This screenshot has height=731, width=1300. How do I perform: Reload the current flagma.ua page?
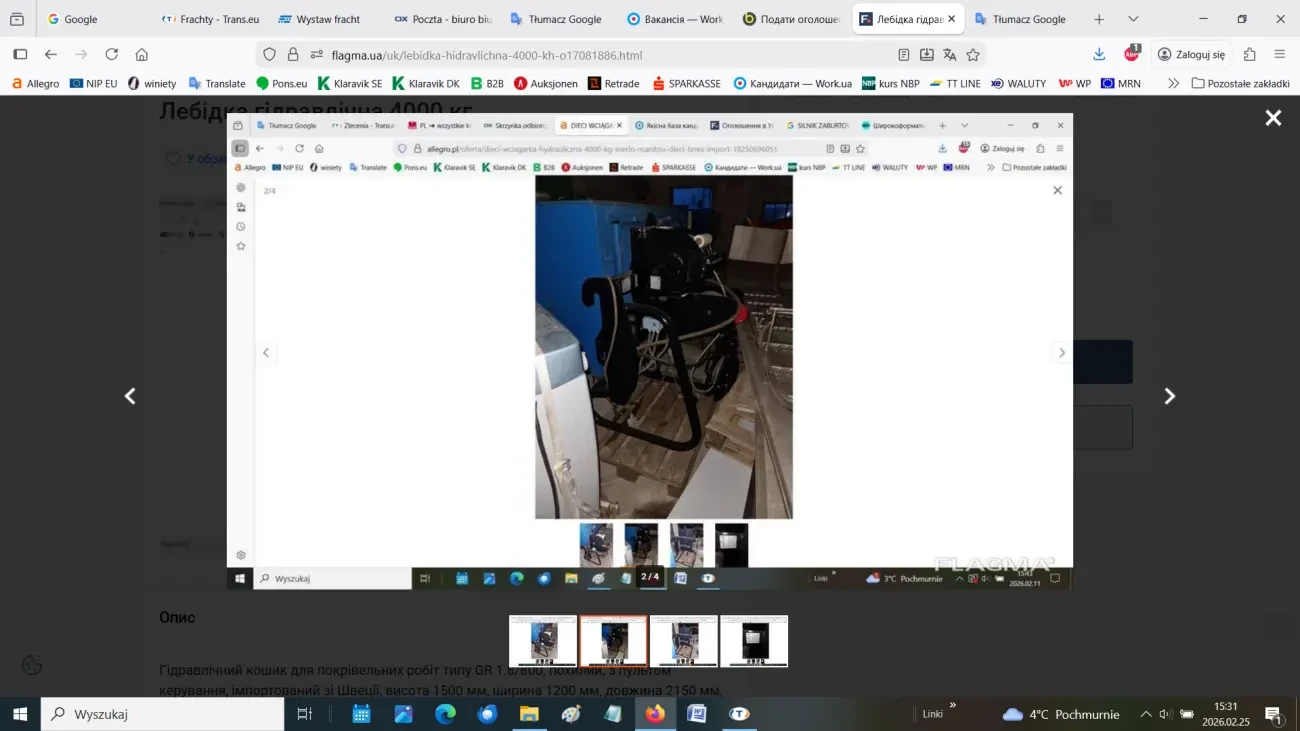pos(112,55)
